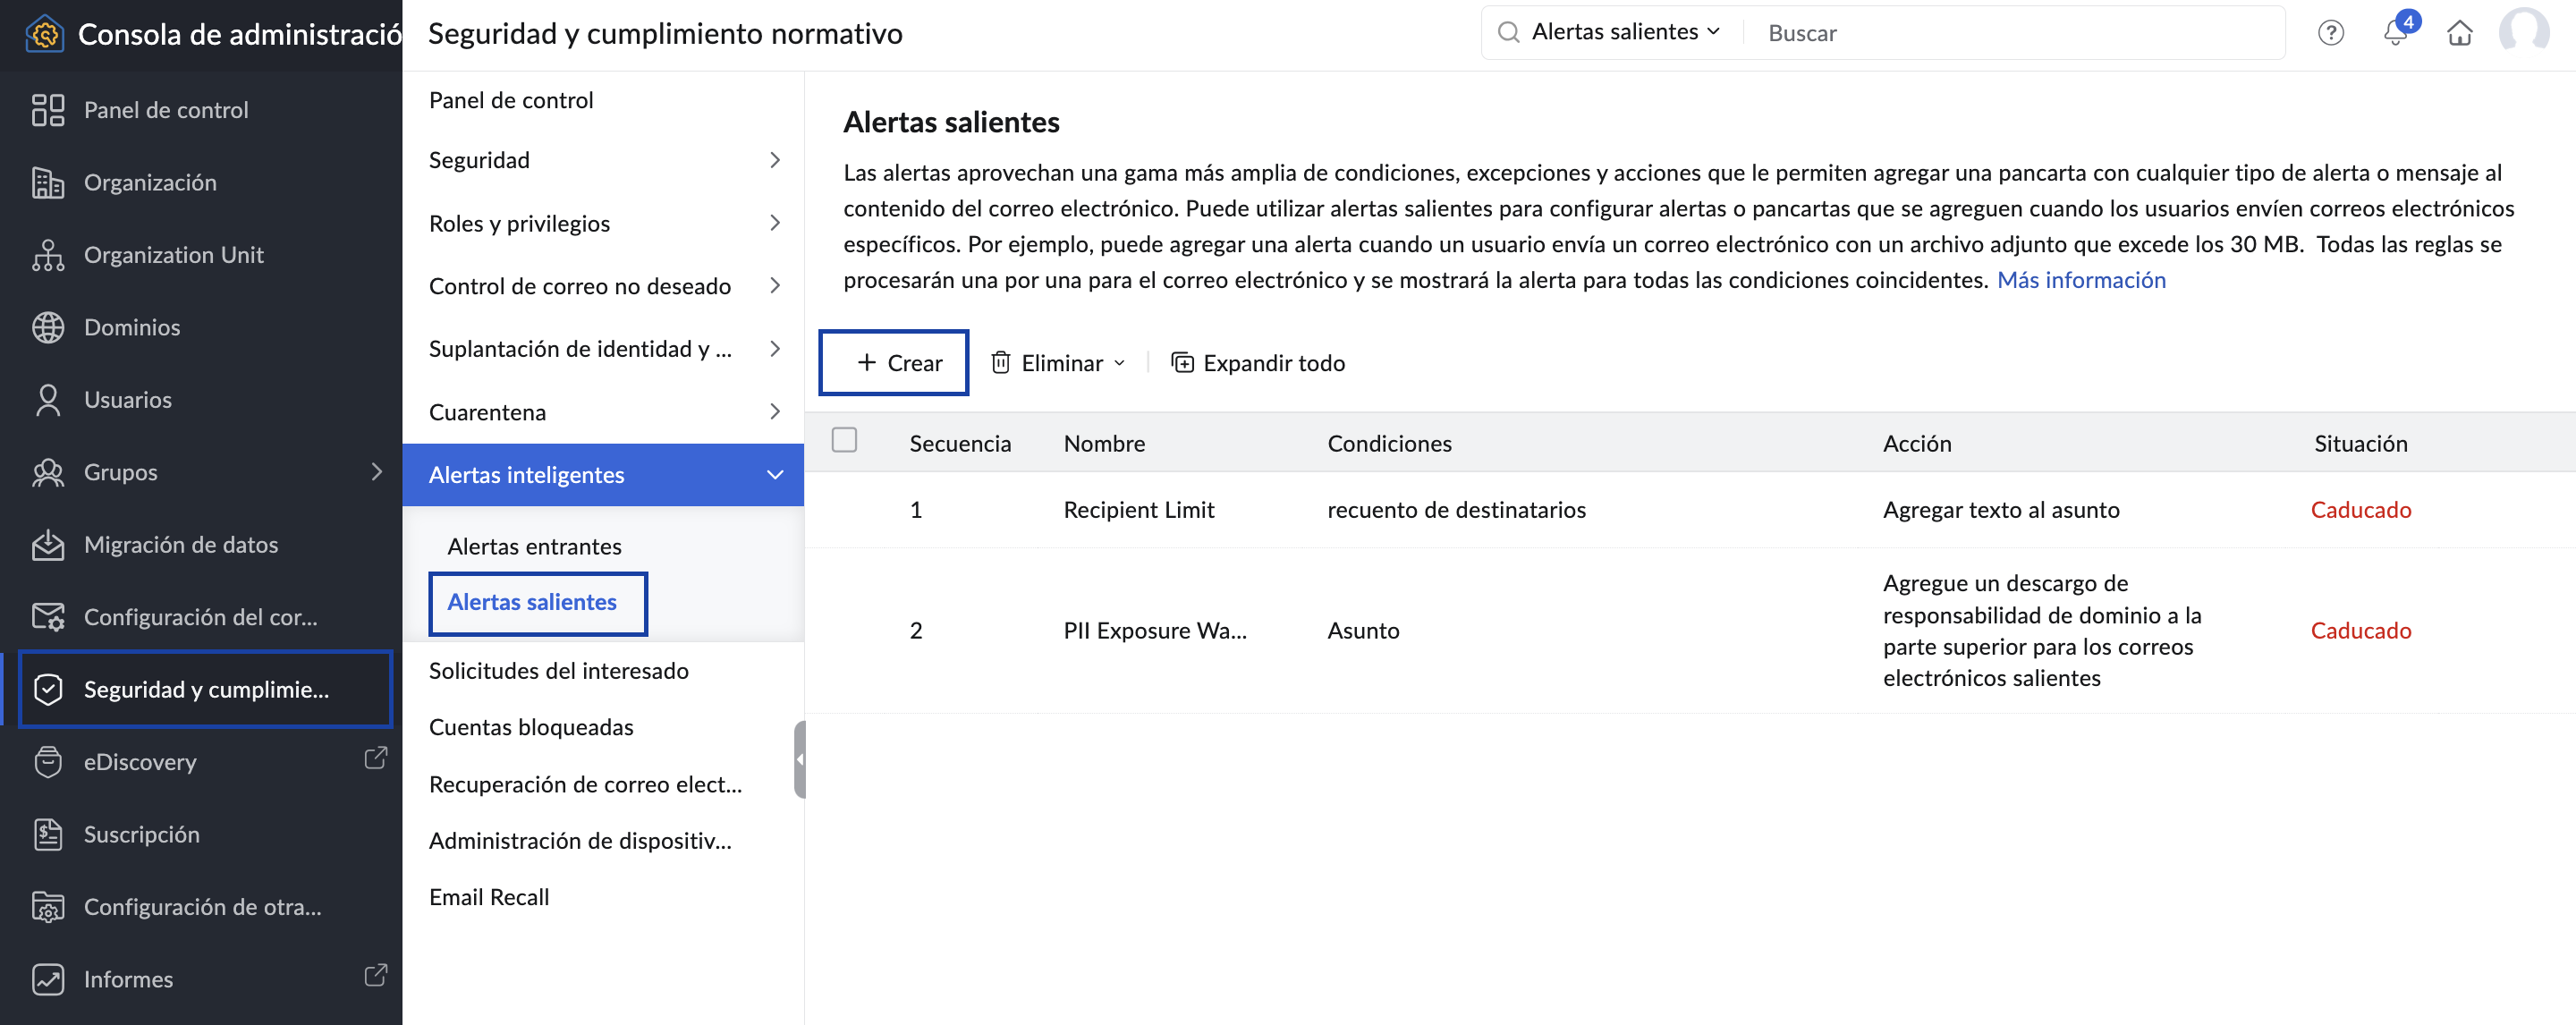
Task: Click the Suscripción invoice icon
Action: (x=47, y=835)
